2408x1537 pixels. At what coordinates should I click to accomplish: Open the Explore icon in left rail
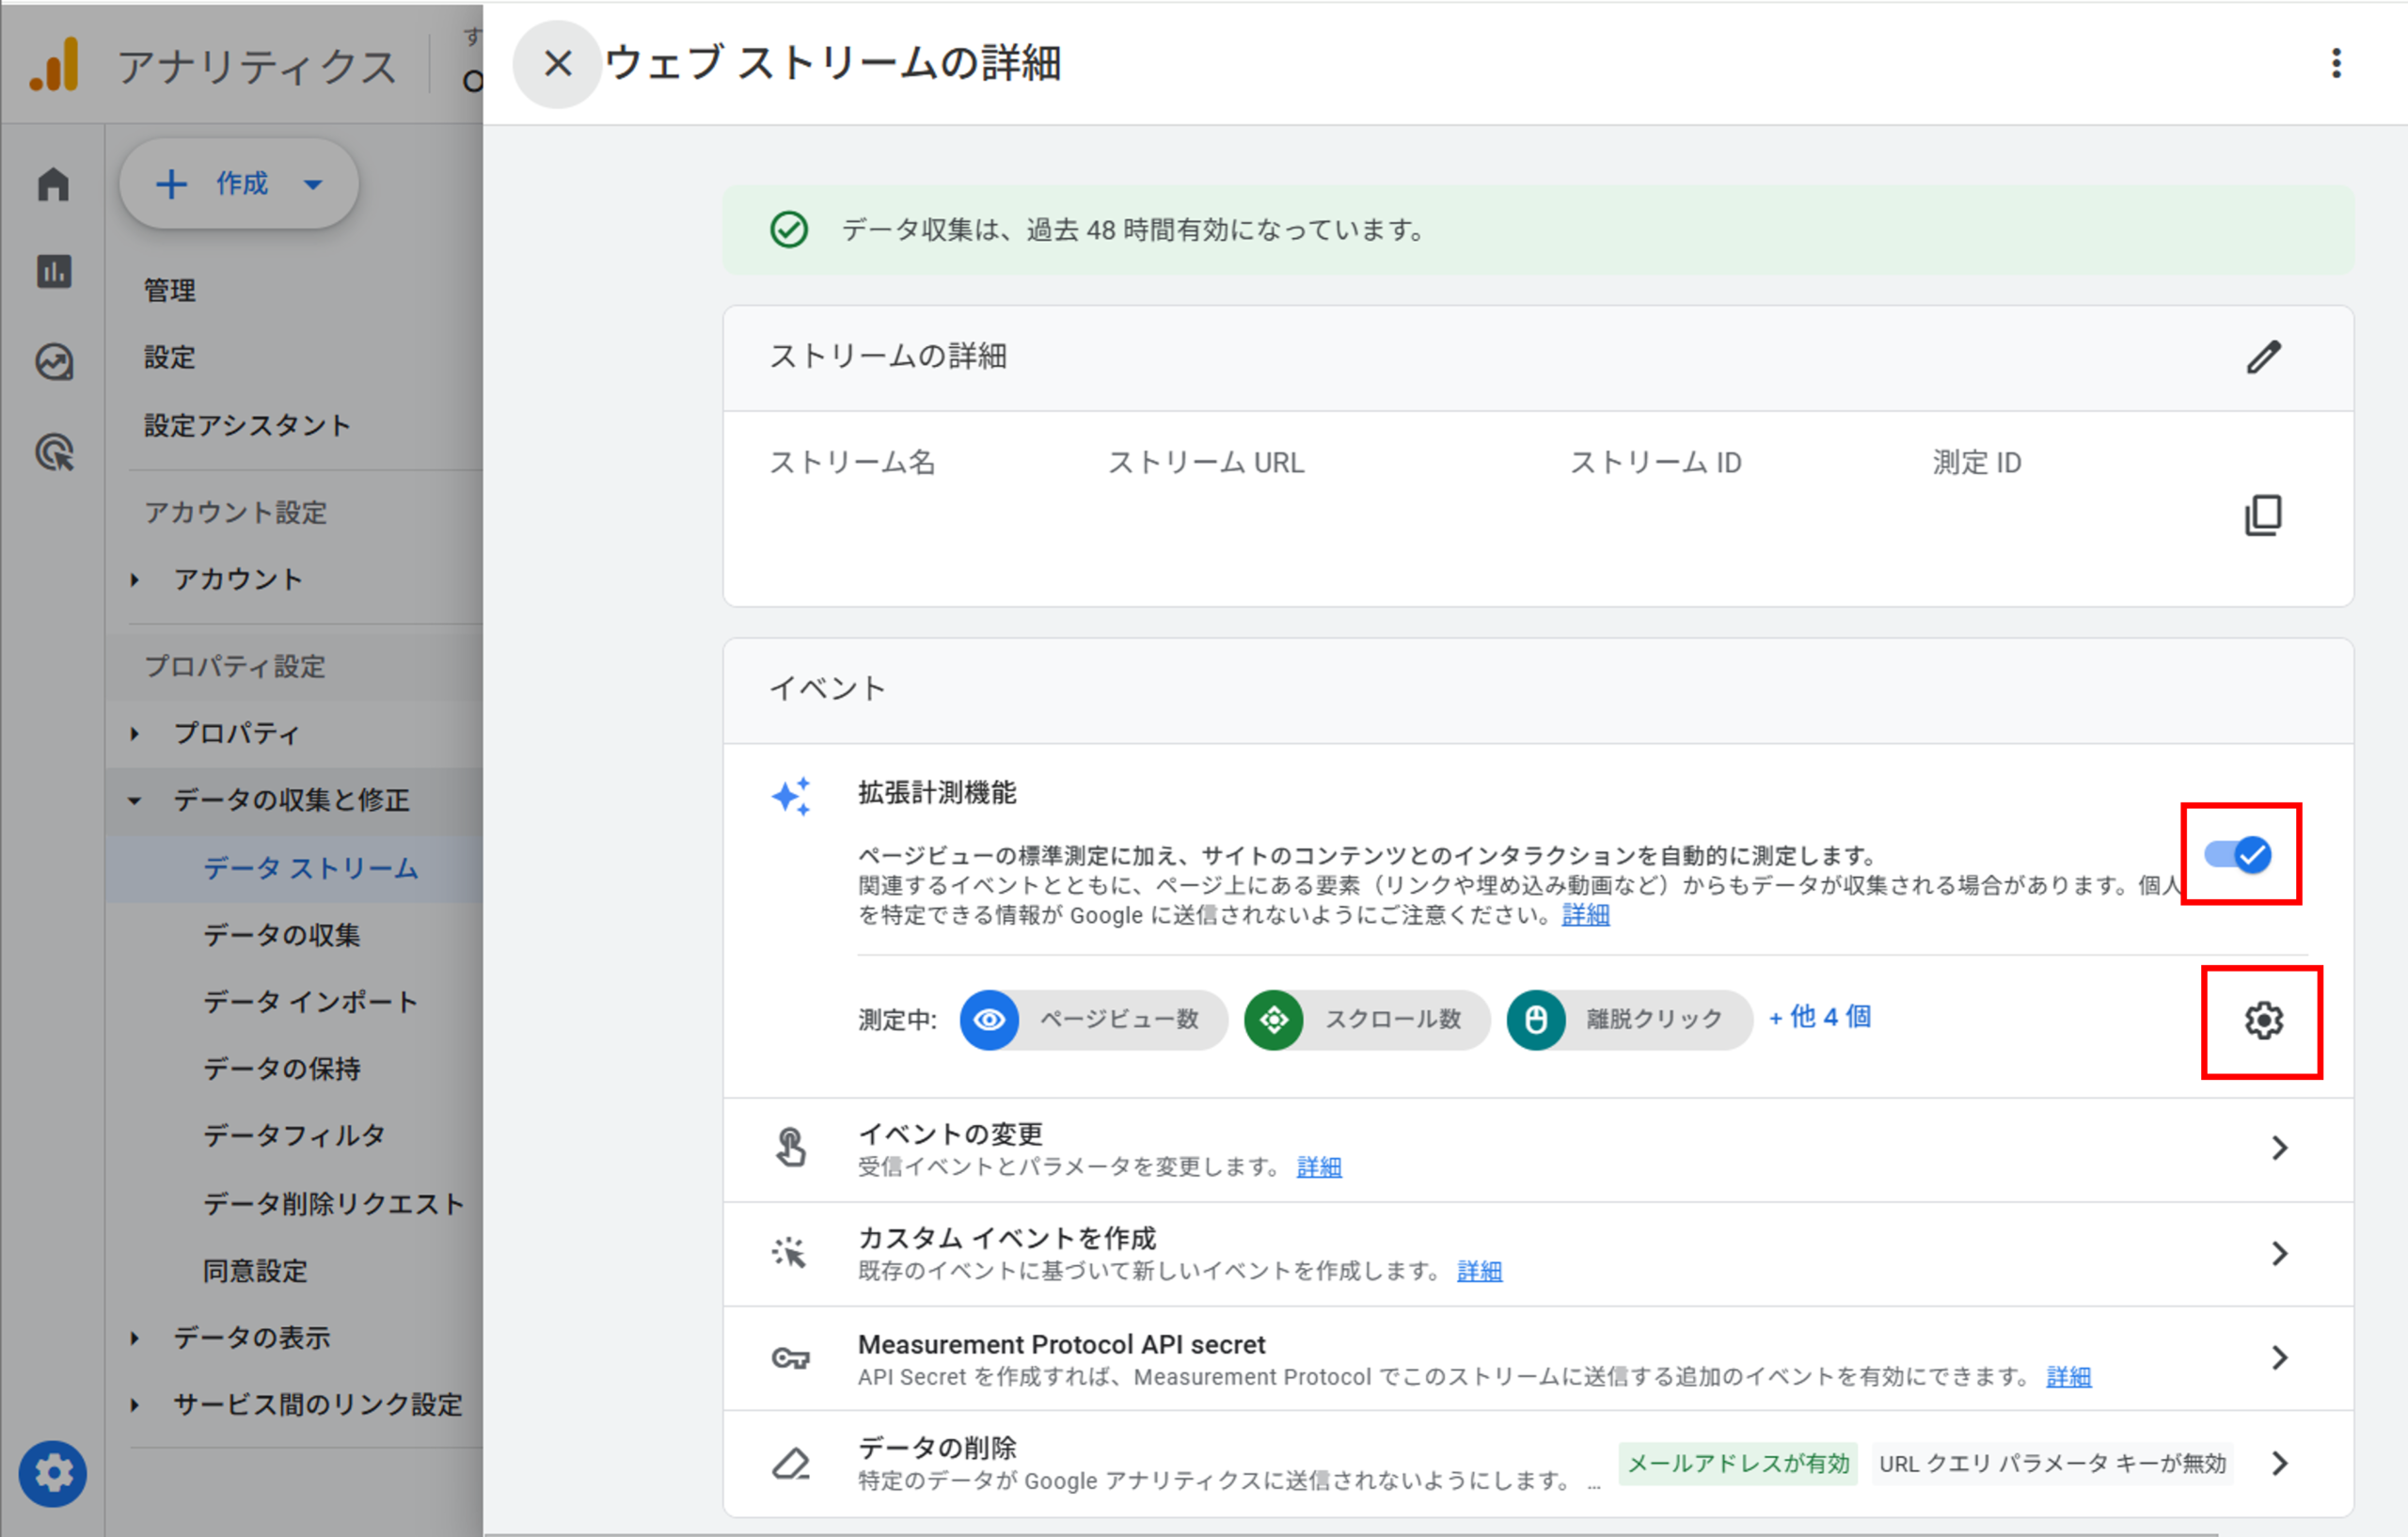coord(53,362)
